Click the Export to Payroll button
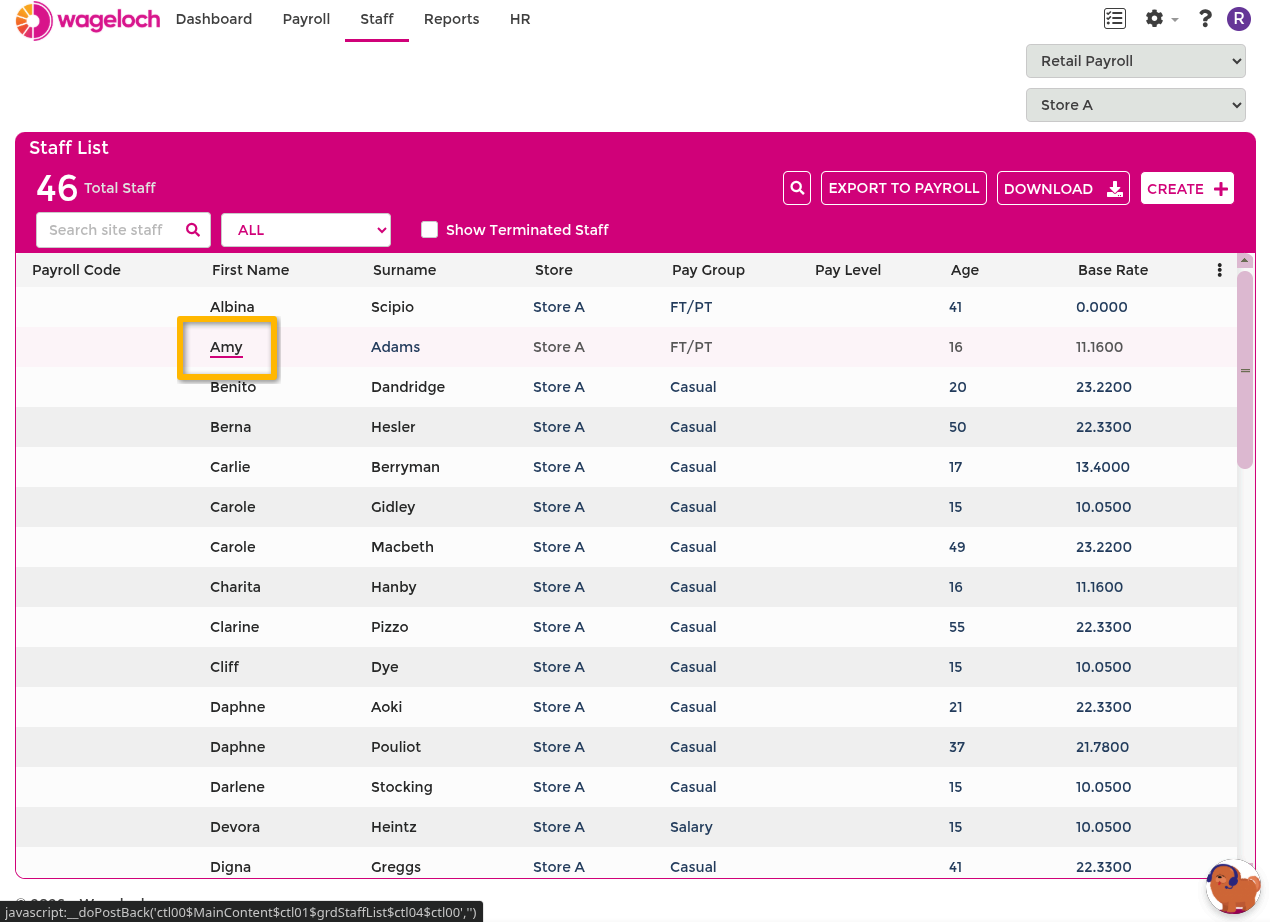The height and width of the screenshot is (922, 1270). [904, 188]
